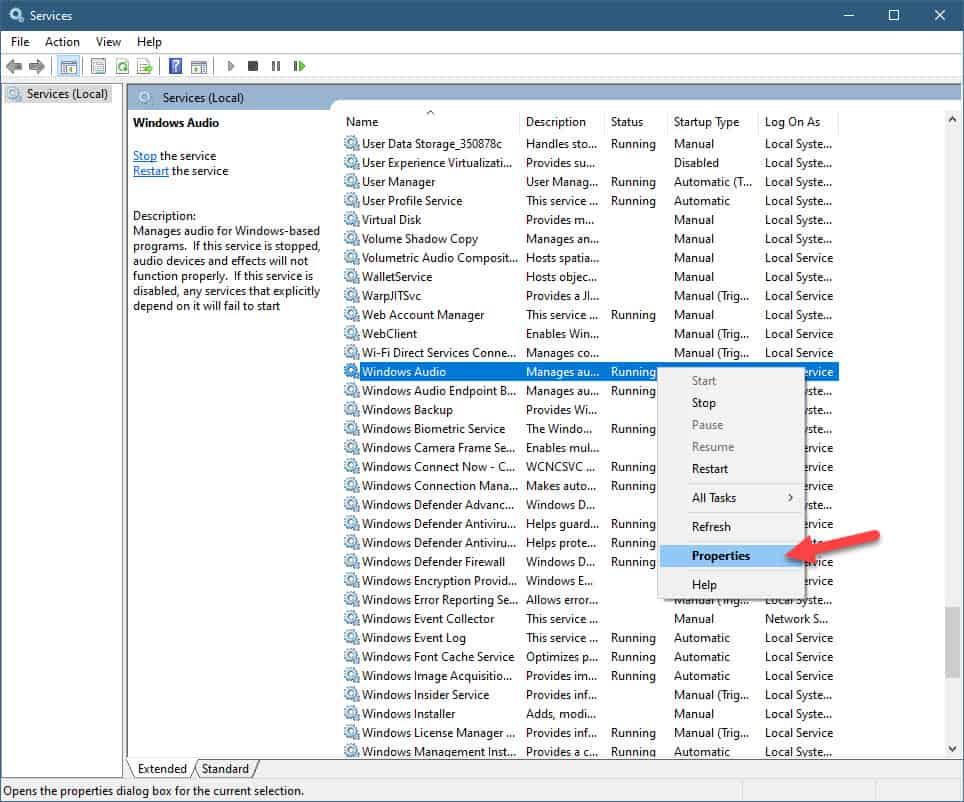Expand the All Tasks submenu
Image resolution: width=964 pixels, height=802 pixels.
[x=732, y=498]
